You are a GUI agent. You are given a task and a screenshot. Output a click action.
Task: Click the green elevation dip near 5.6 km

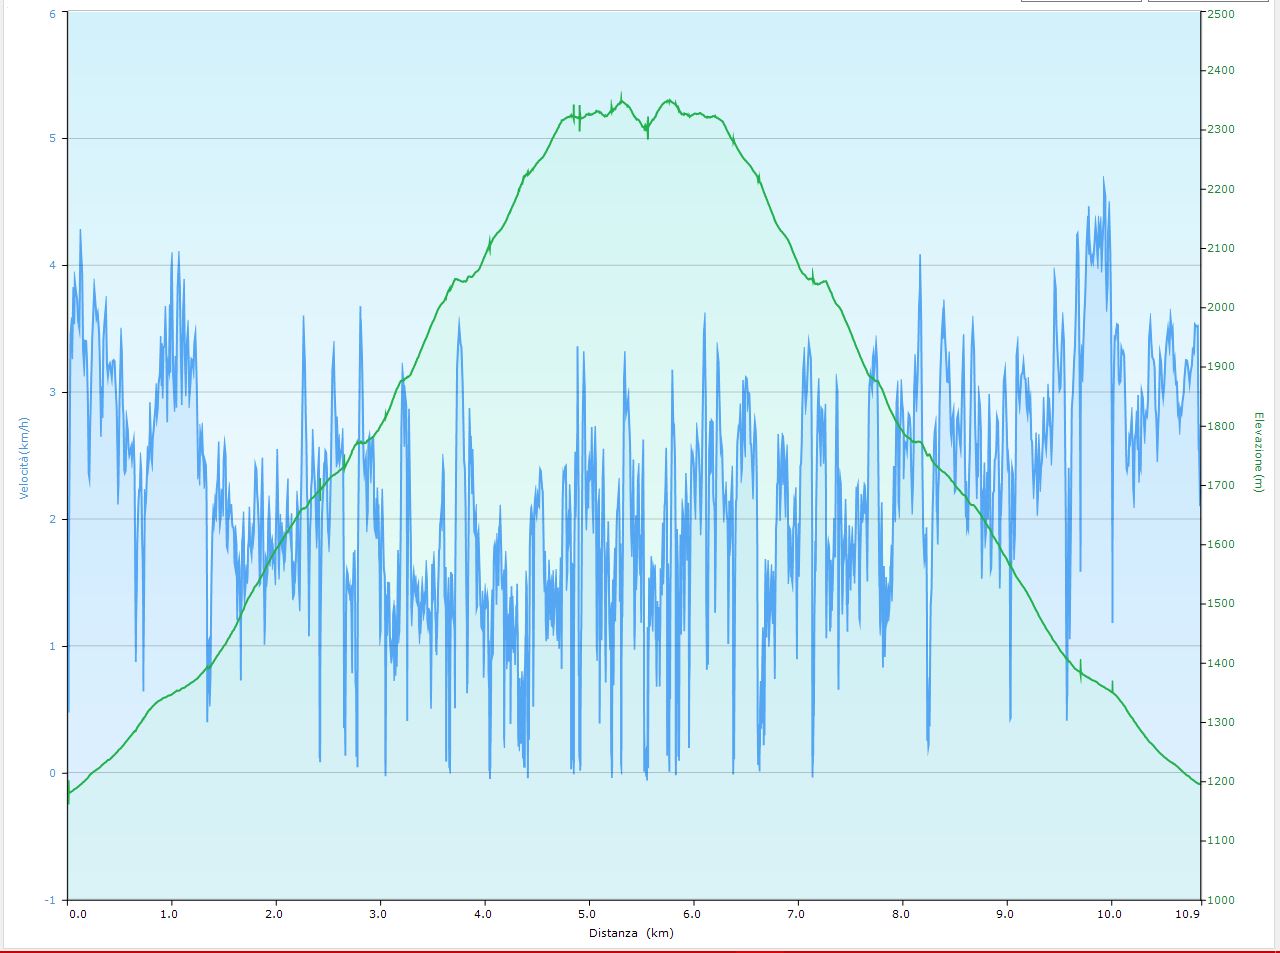647,132
